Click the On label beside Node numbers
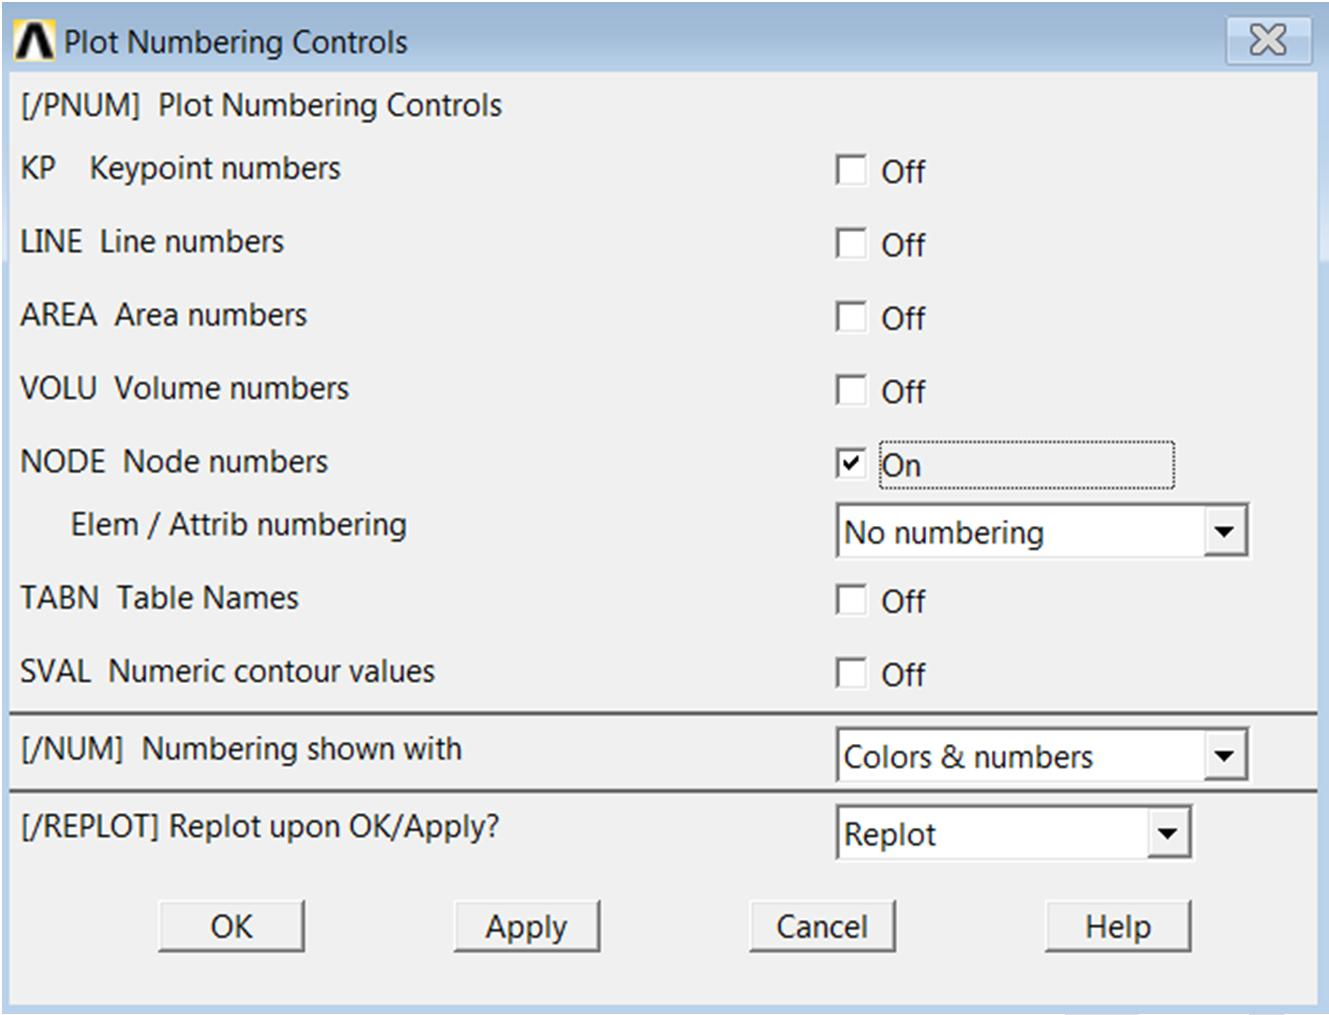Image resolution: width=1329 pixels, height=1015 pixels. [x=901, y=465]
